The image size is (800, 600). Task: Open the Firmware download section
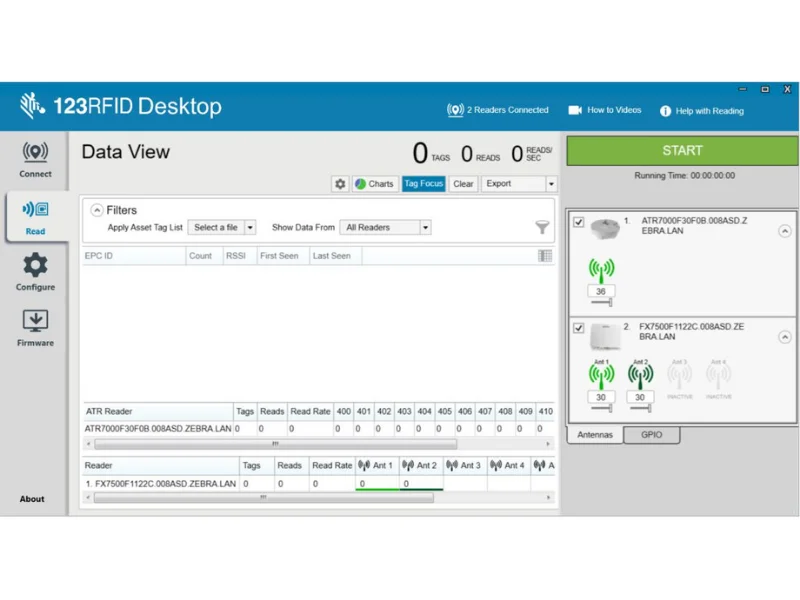35,327
